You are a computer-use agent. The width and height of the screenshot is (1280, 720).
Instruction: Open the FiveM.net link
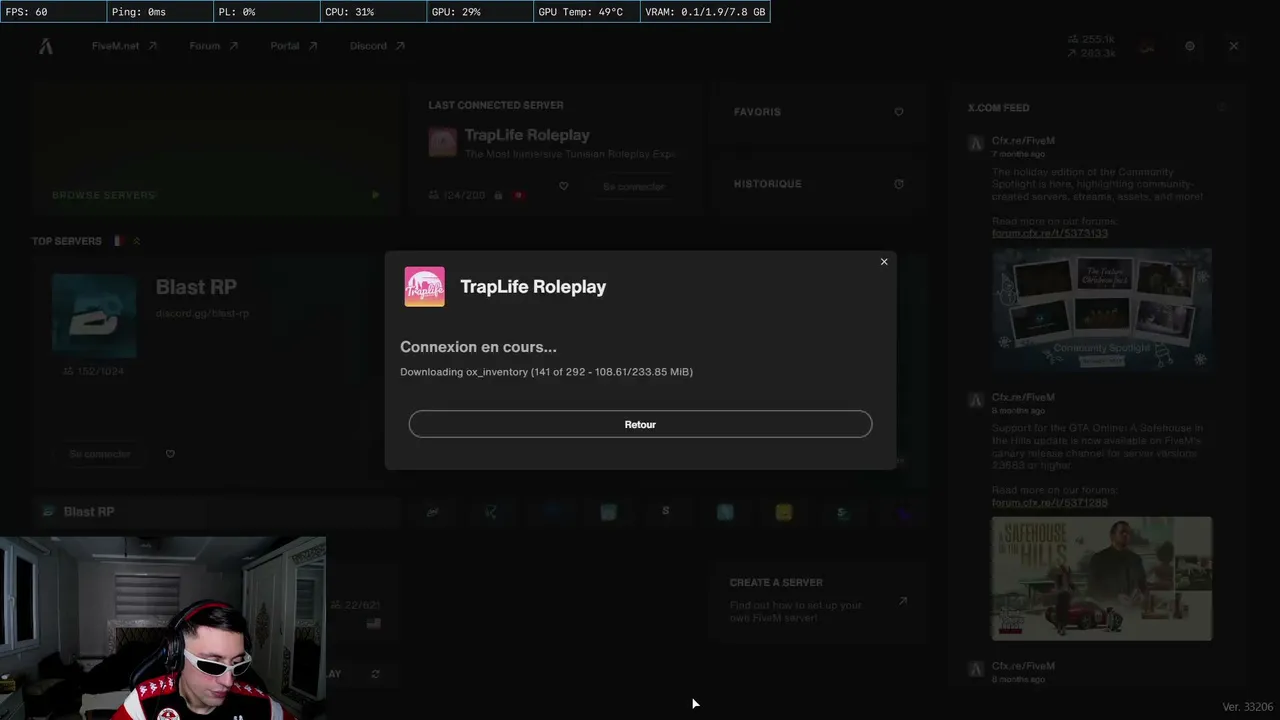[124, 46]
